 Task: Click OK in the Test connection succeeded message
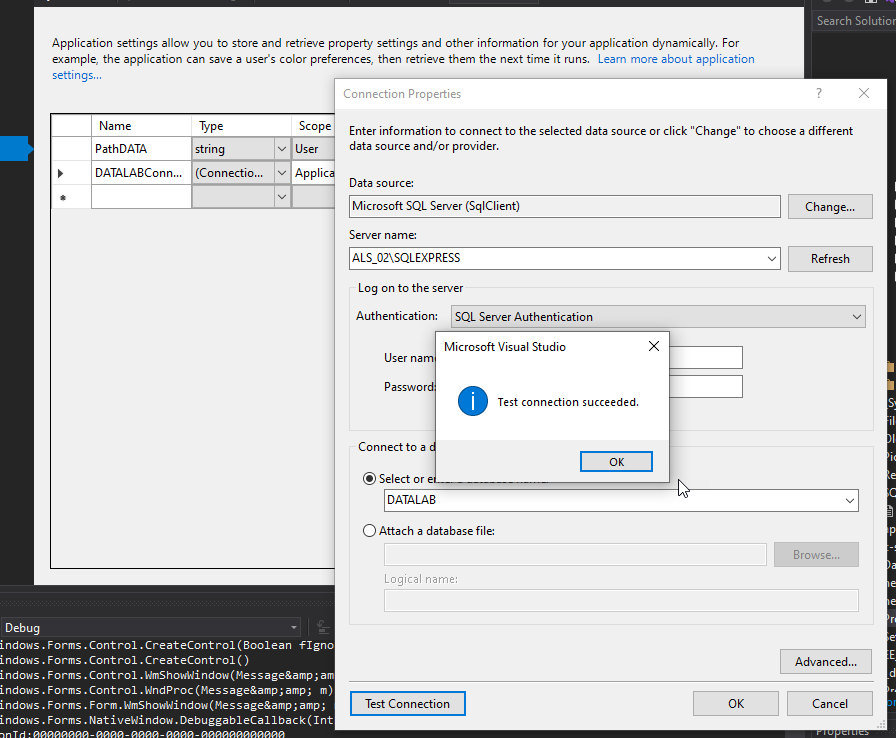tap(616, 462)
